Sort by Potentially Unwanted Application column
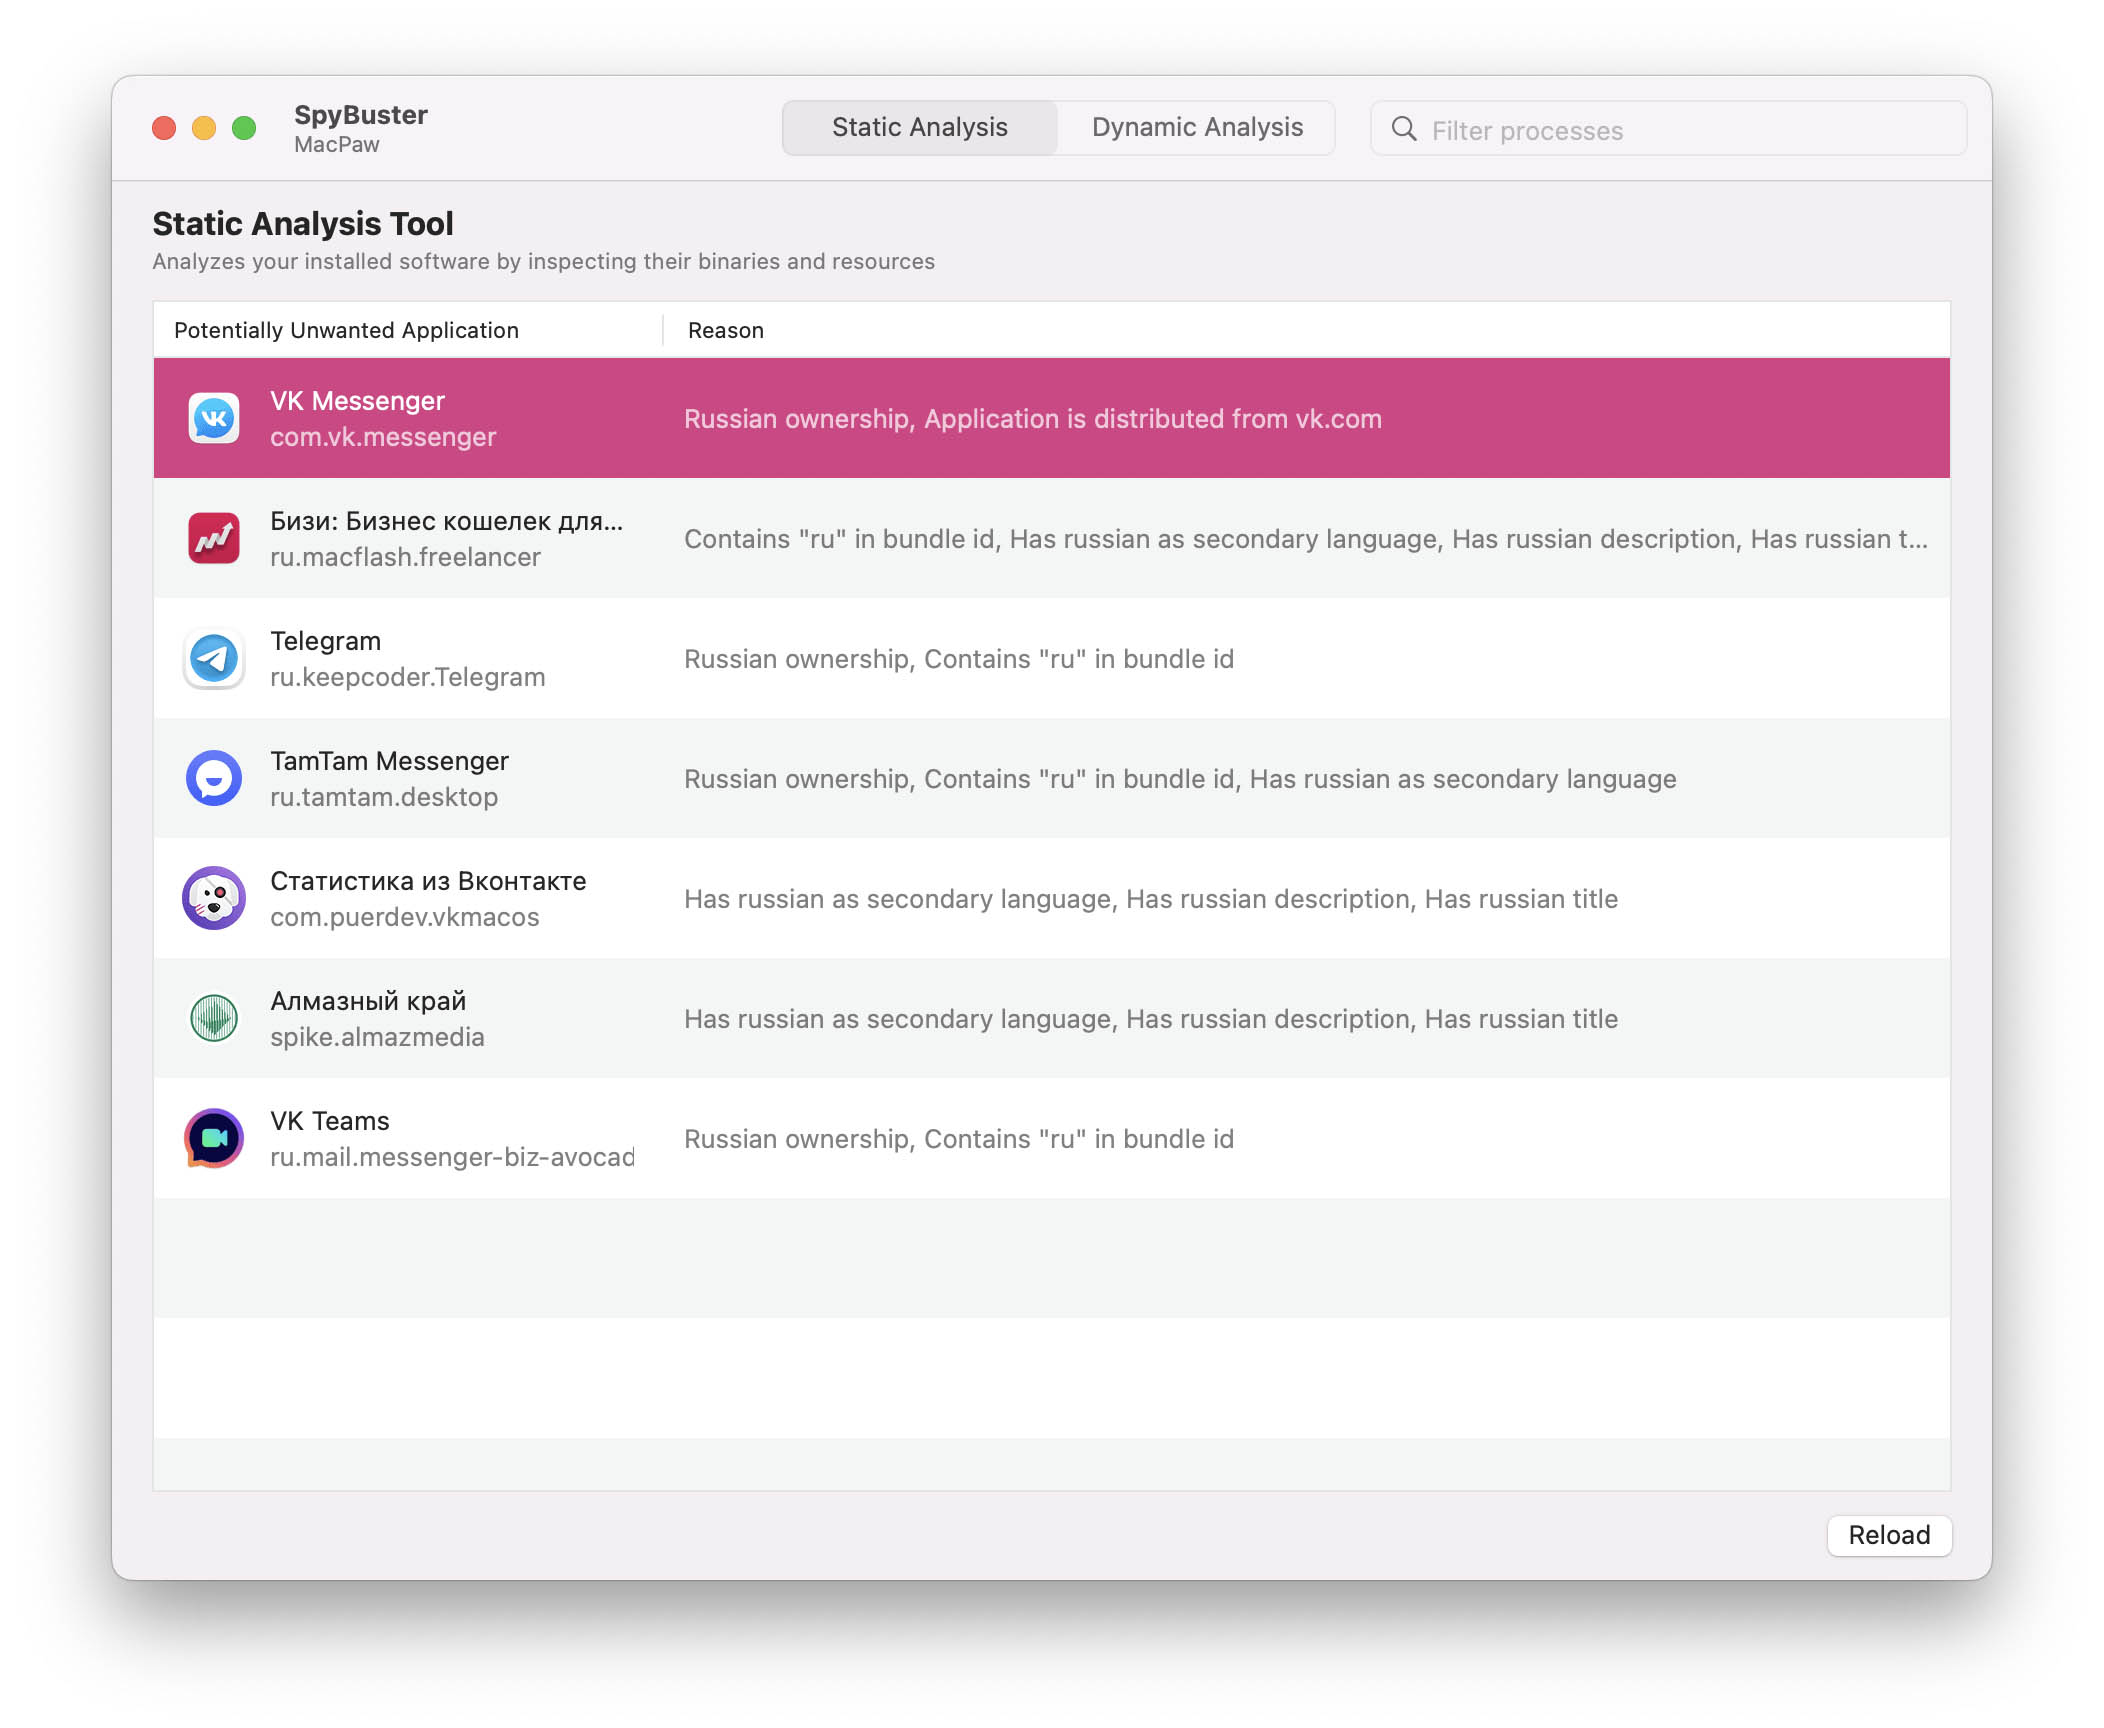The width and height of the screenshot is (2104, 1728). (346, 330)
